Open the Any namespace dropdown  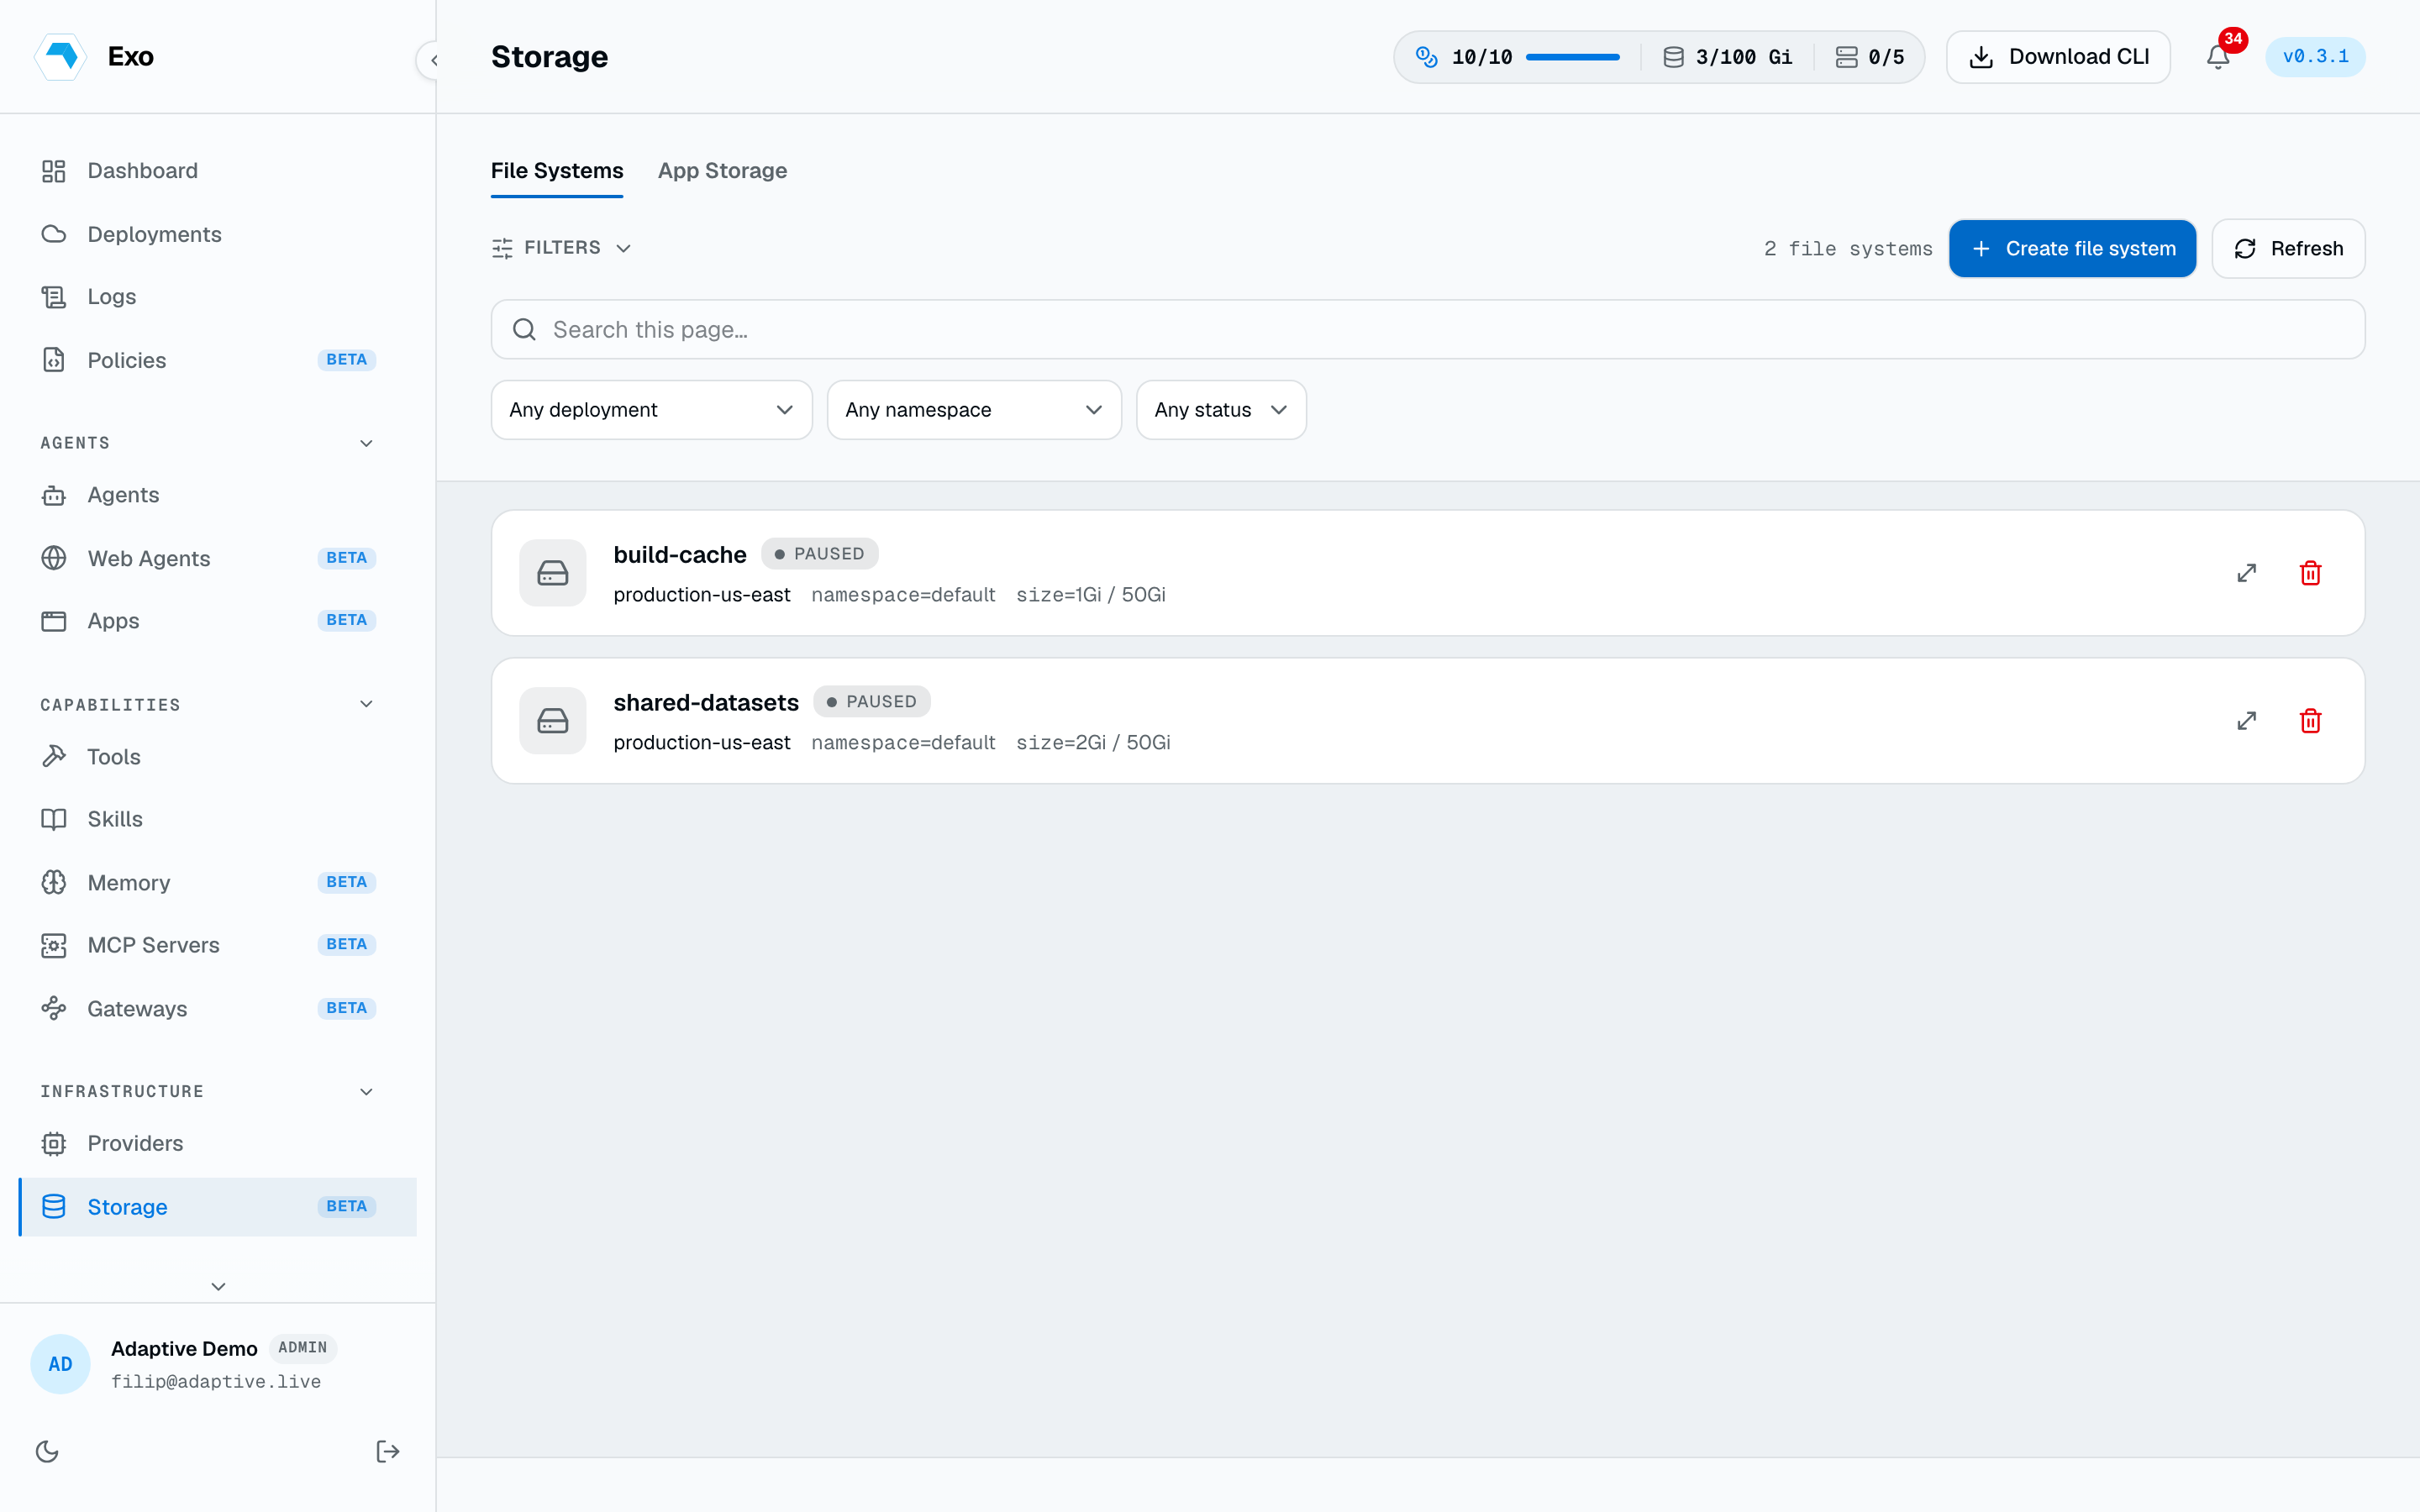click(x=974, y=410)
